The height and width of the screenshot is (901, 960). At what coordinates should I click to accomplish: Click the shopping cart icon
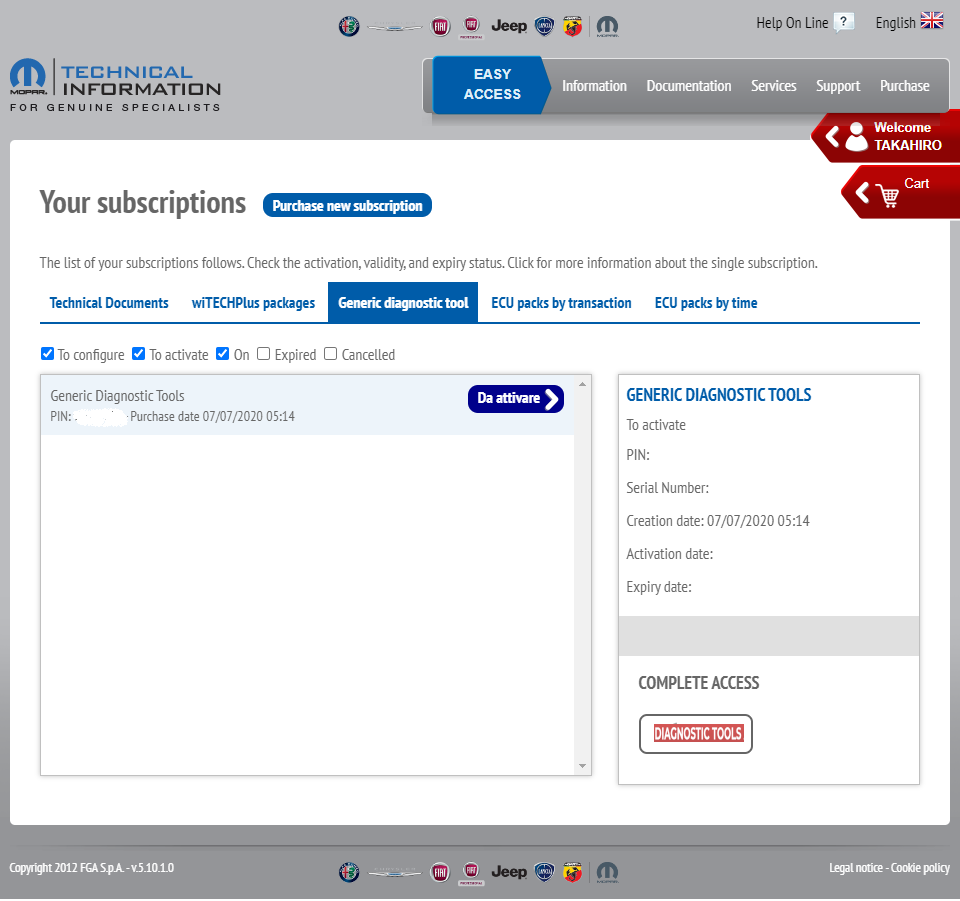point(887,196)
